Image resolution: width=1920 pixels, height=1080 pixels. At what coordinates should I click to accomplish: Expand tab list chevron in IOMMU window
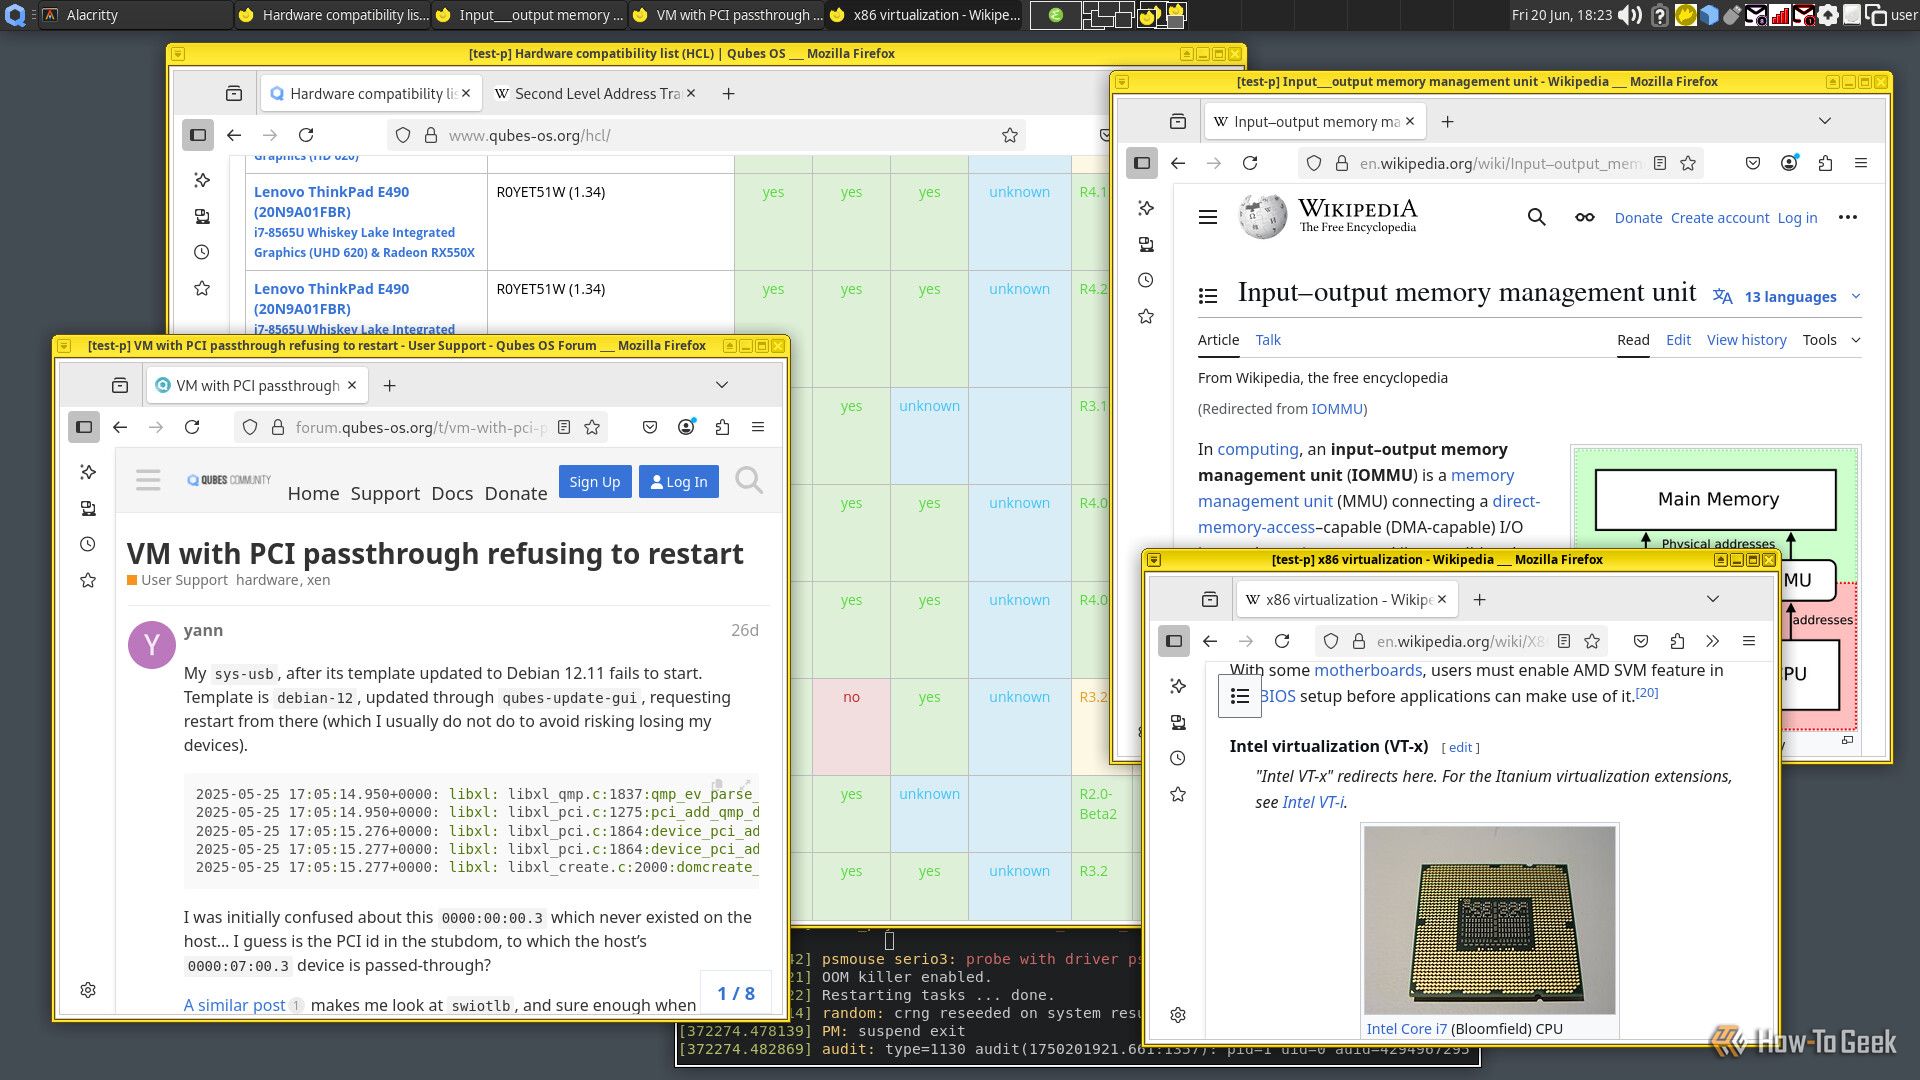(1825, 121)
